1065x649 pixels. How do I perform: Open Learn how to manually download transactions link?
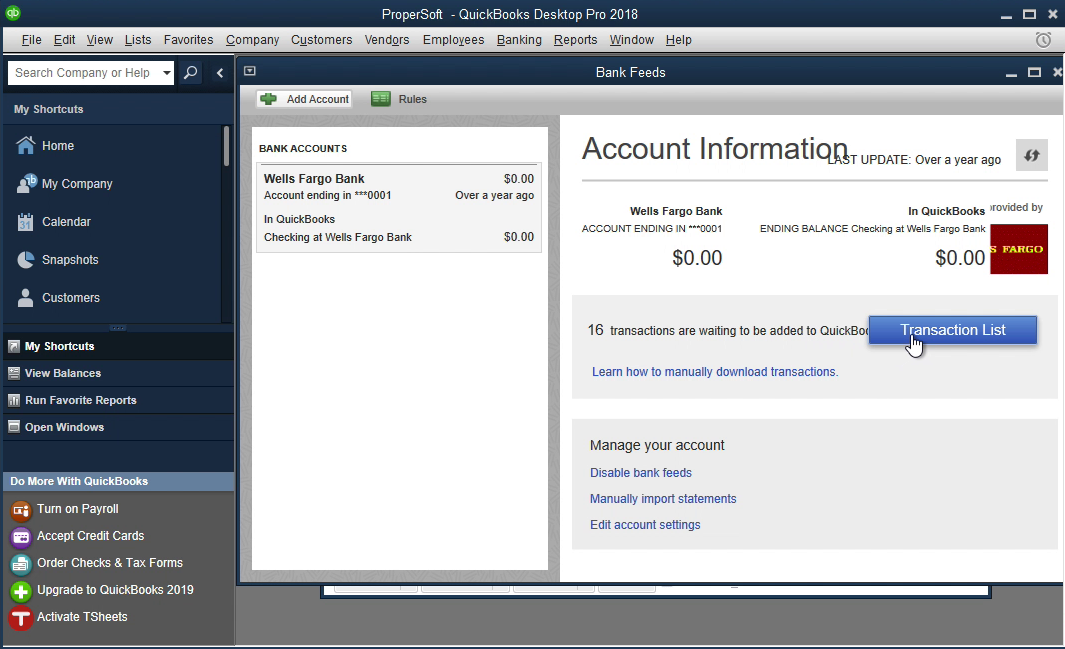click(x=715, y=372)
